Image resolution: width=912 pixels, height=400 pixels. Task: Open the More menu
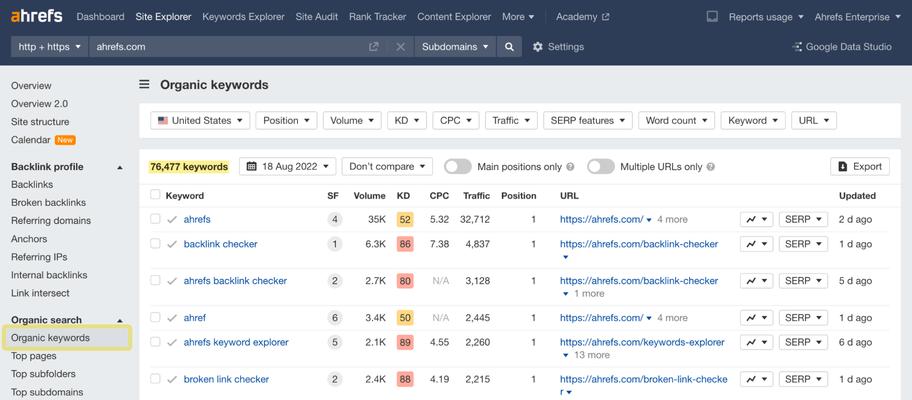point(518,17)
